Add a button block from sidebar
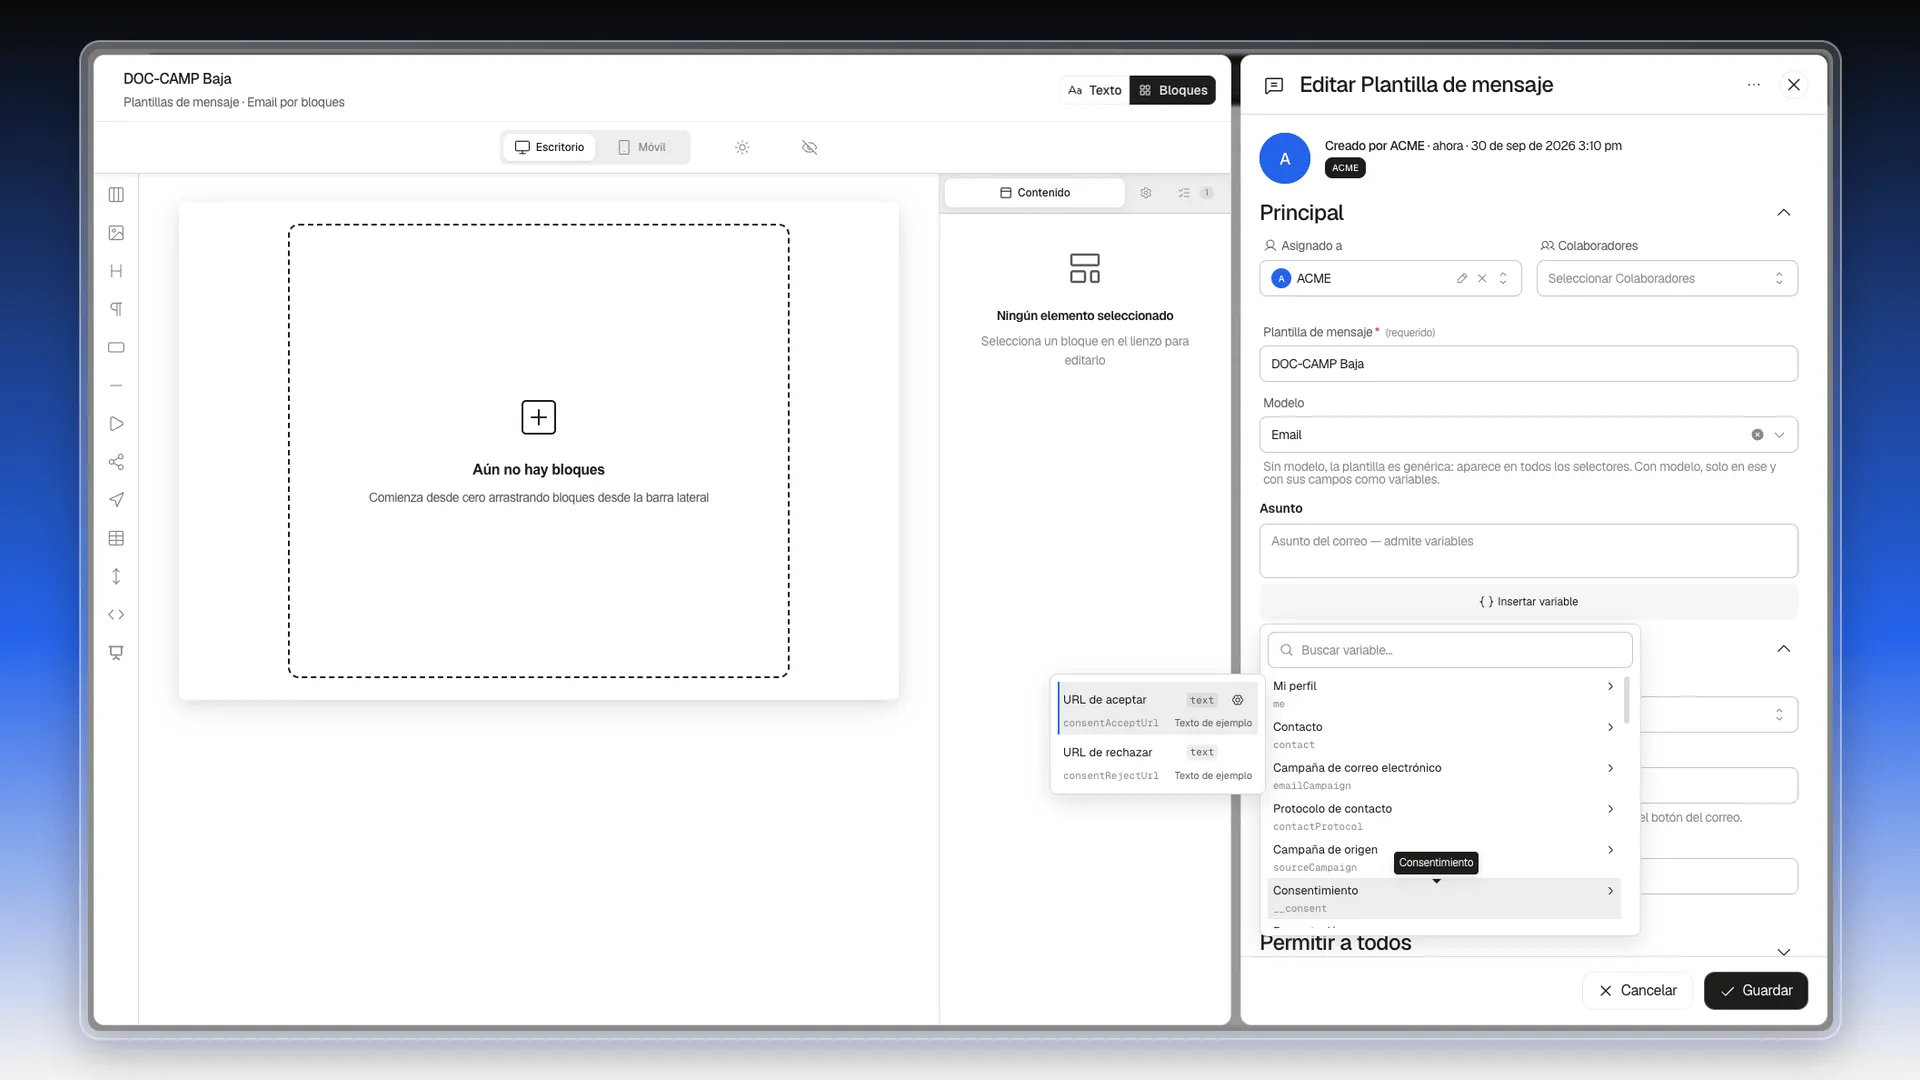 [116, 347]
